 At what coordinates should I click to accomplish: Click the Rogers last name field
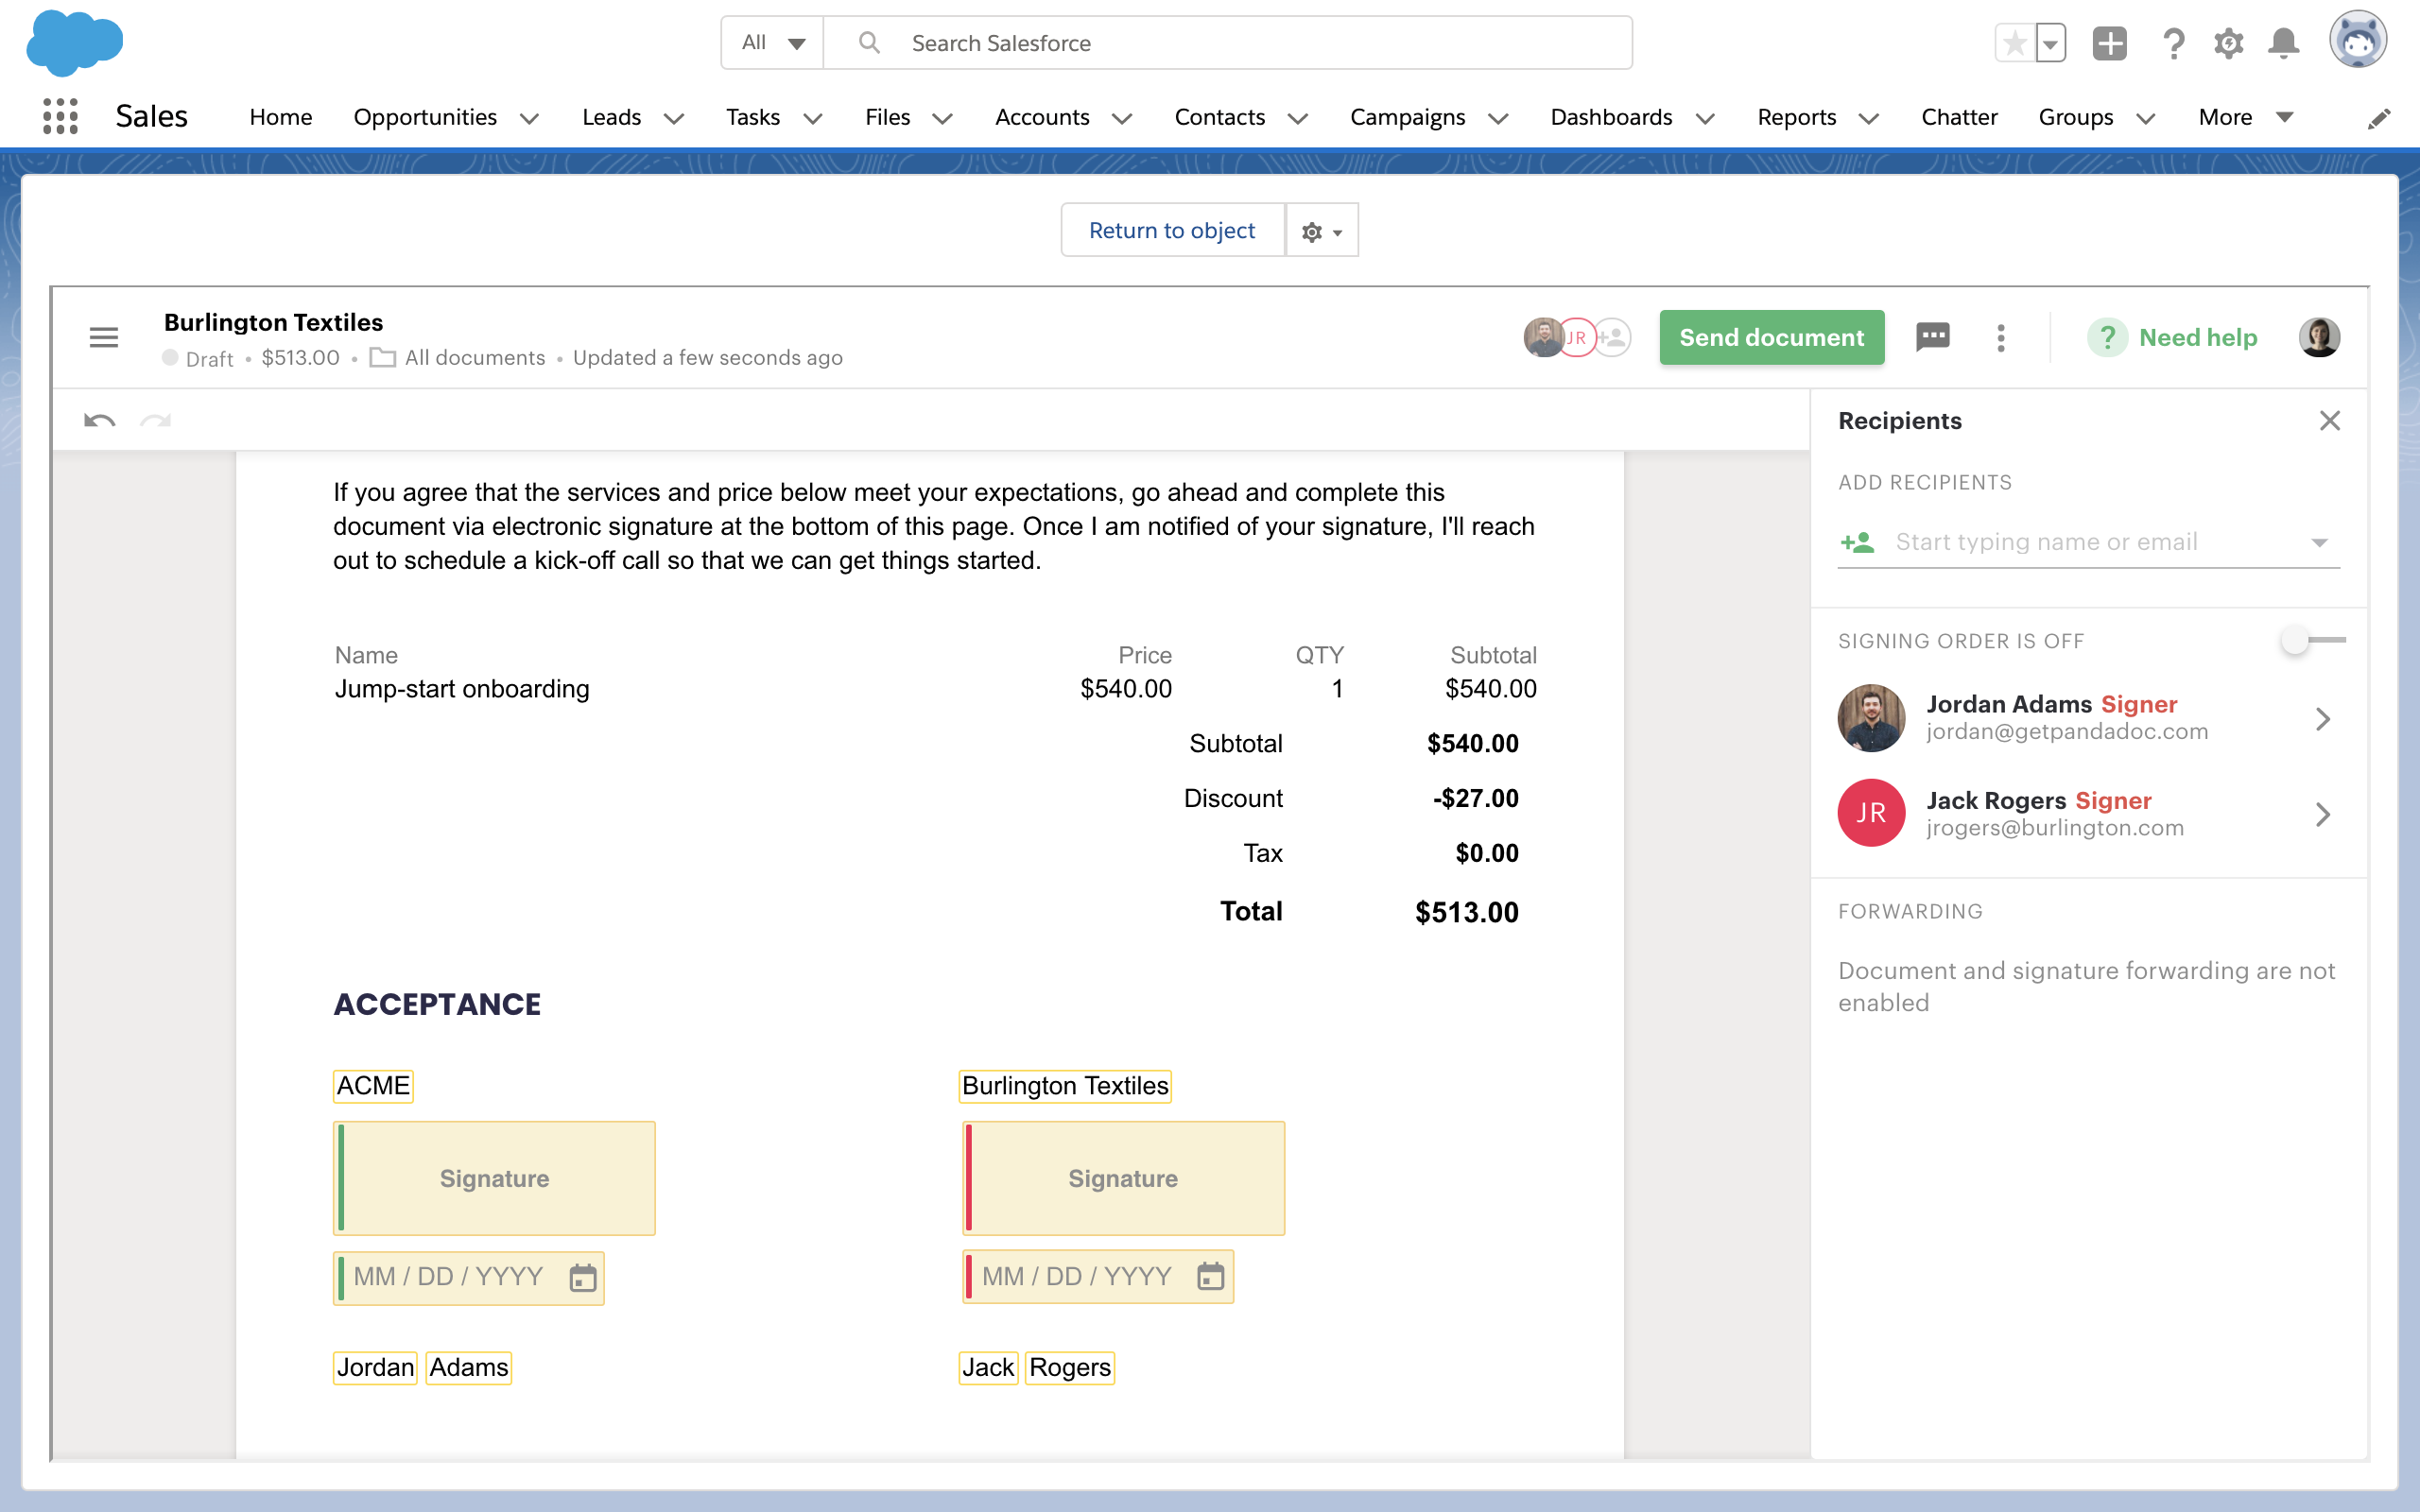coord(1070,1367)
